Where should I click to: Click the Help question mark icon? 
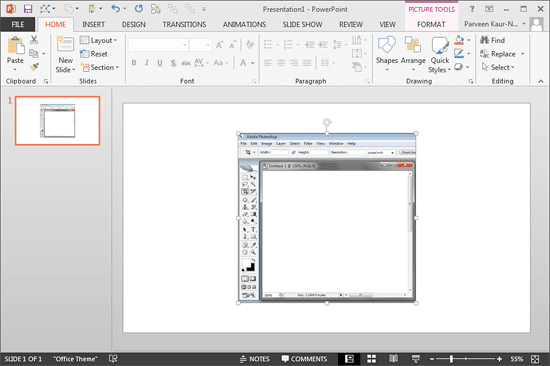coord(472,9)
